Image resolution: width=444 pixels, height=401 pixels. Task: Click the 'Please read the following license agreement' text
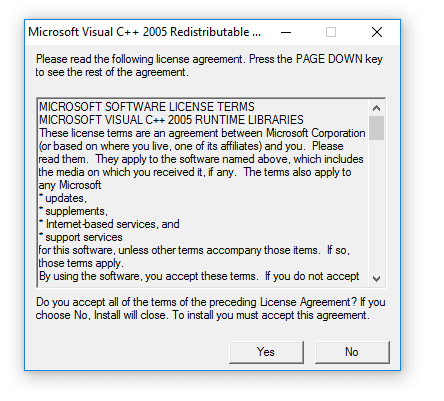(x=209, y=66)
